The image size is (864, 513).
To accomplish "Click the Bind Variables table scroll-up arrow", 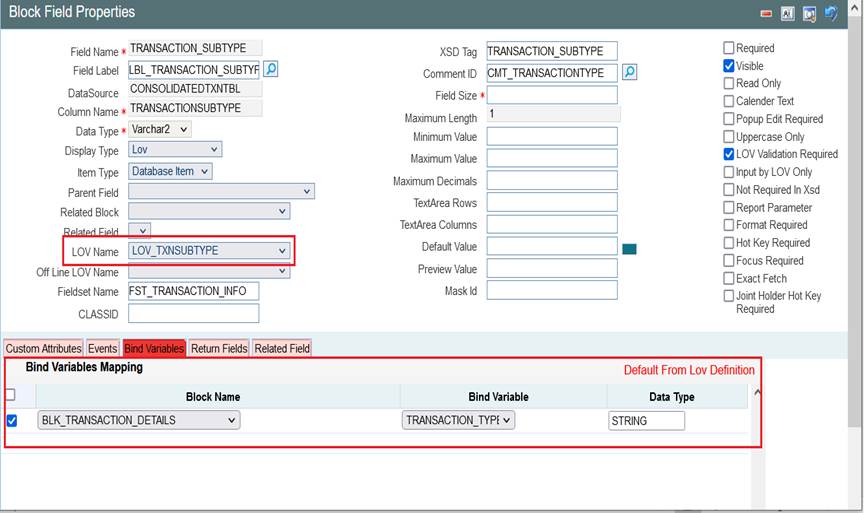I will pyautogui.click(x=757, y=392).
